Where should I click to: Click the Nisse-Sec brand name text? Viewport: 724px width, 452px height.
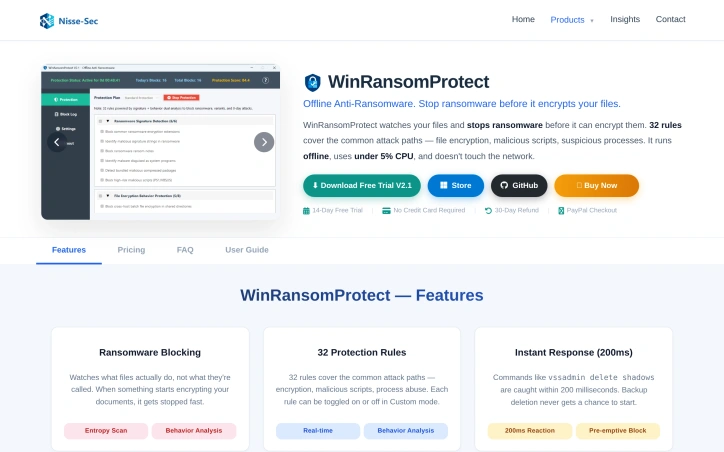pos(78,21)
